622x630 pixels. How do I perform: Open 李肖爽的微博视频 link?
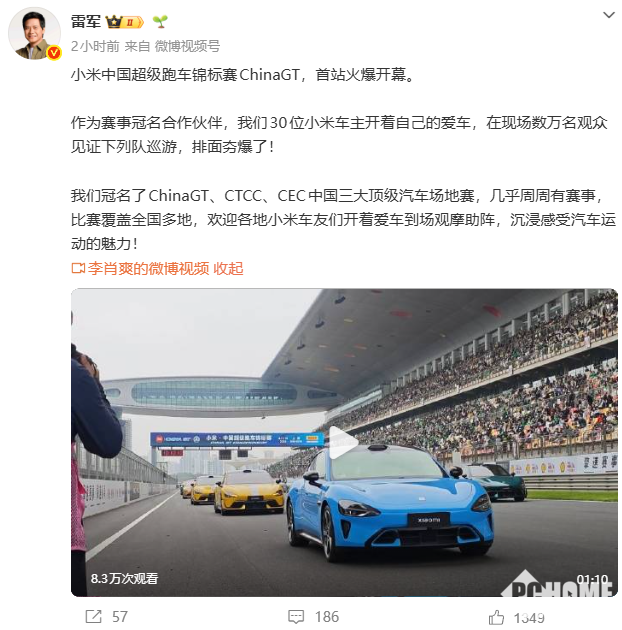click(149, 268)
